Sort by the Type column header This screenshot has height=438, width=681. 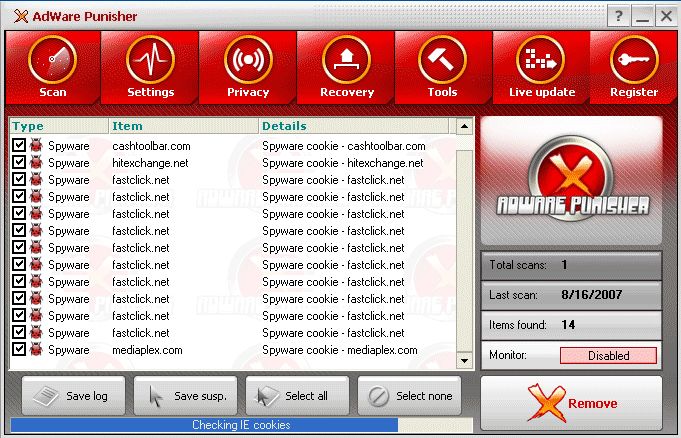pyautogui.click(x=59, y=126)
